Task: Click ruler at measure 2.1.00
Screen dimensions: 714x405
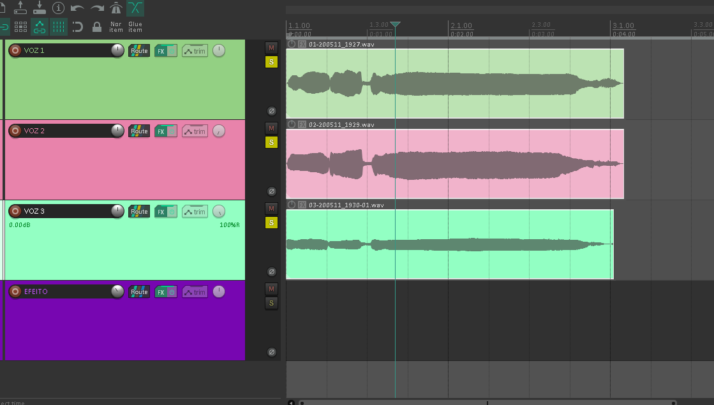Action: coord(461,26)
